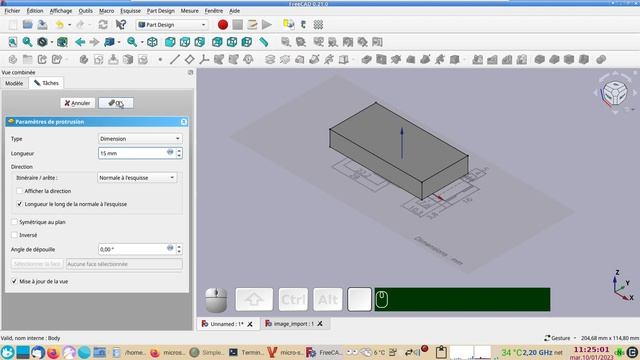The image size is (640, 360).
Task: Adjust Angle de dépouille spinner arrows
Action: tap(179, 249)
